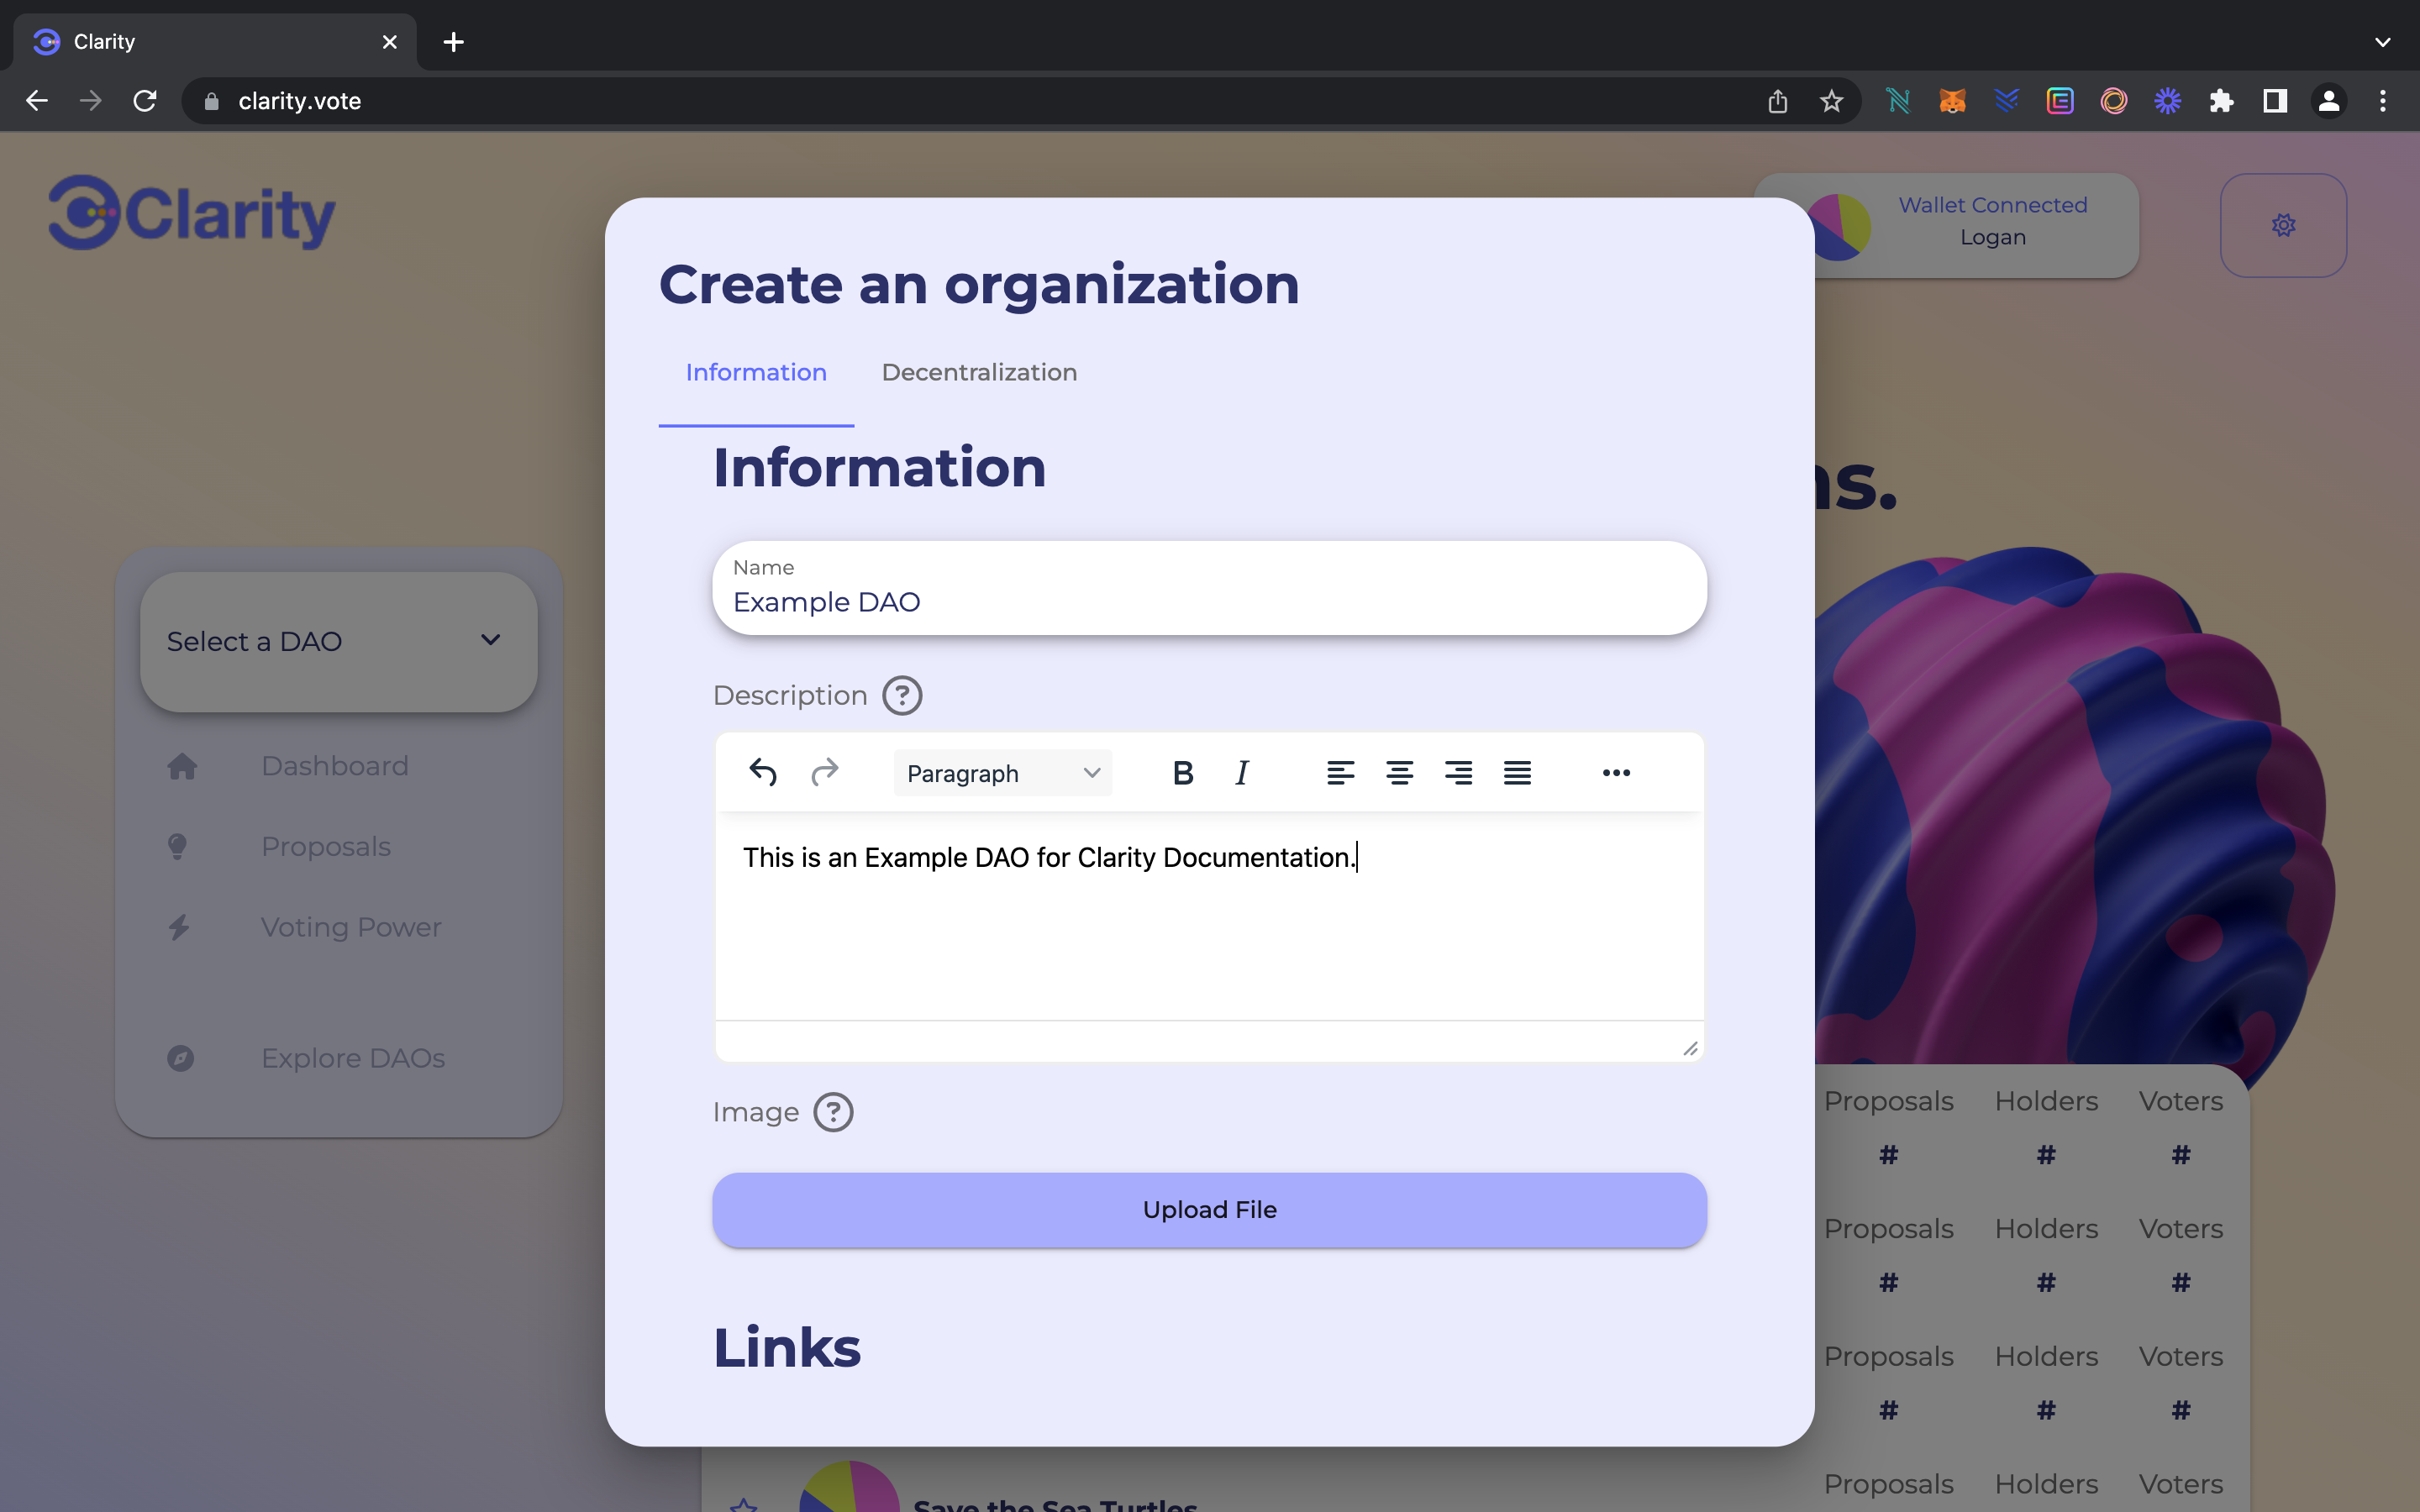Open the settings gear button
This screenshot has height=1512, width=2420.
click(x=2283, y=225)
